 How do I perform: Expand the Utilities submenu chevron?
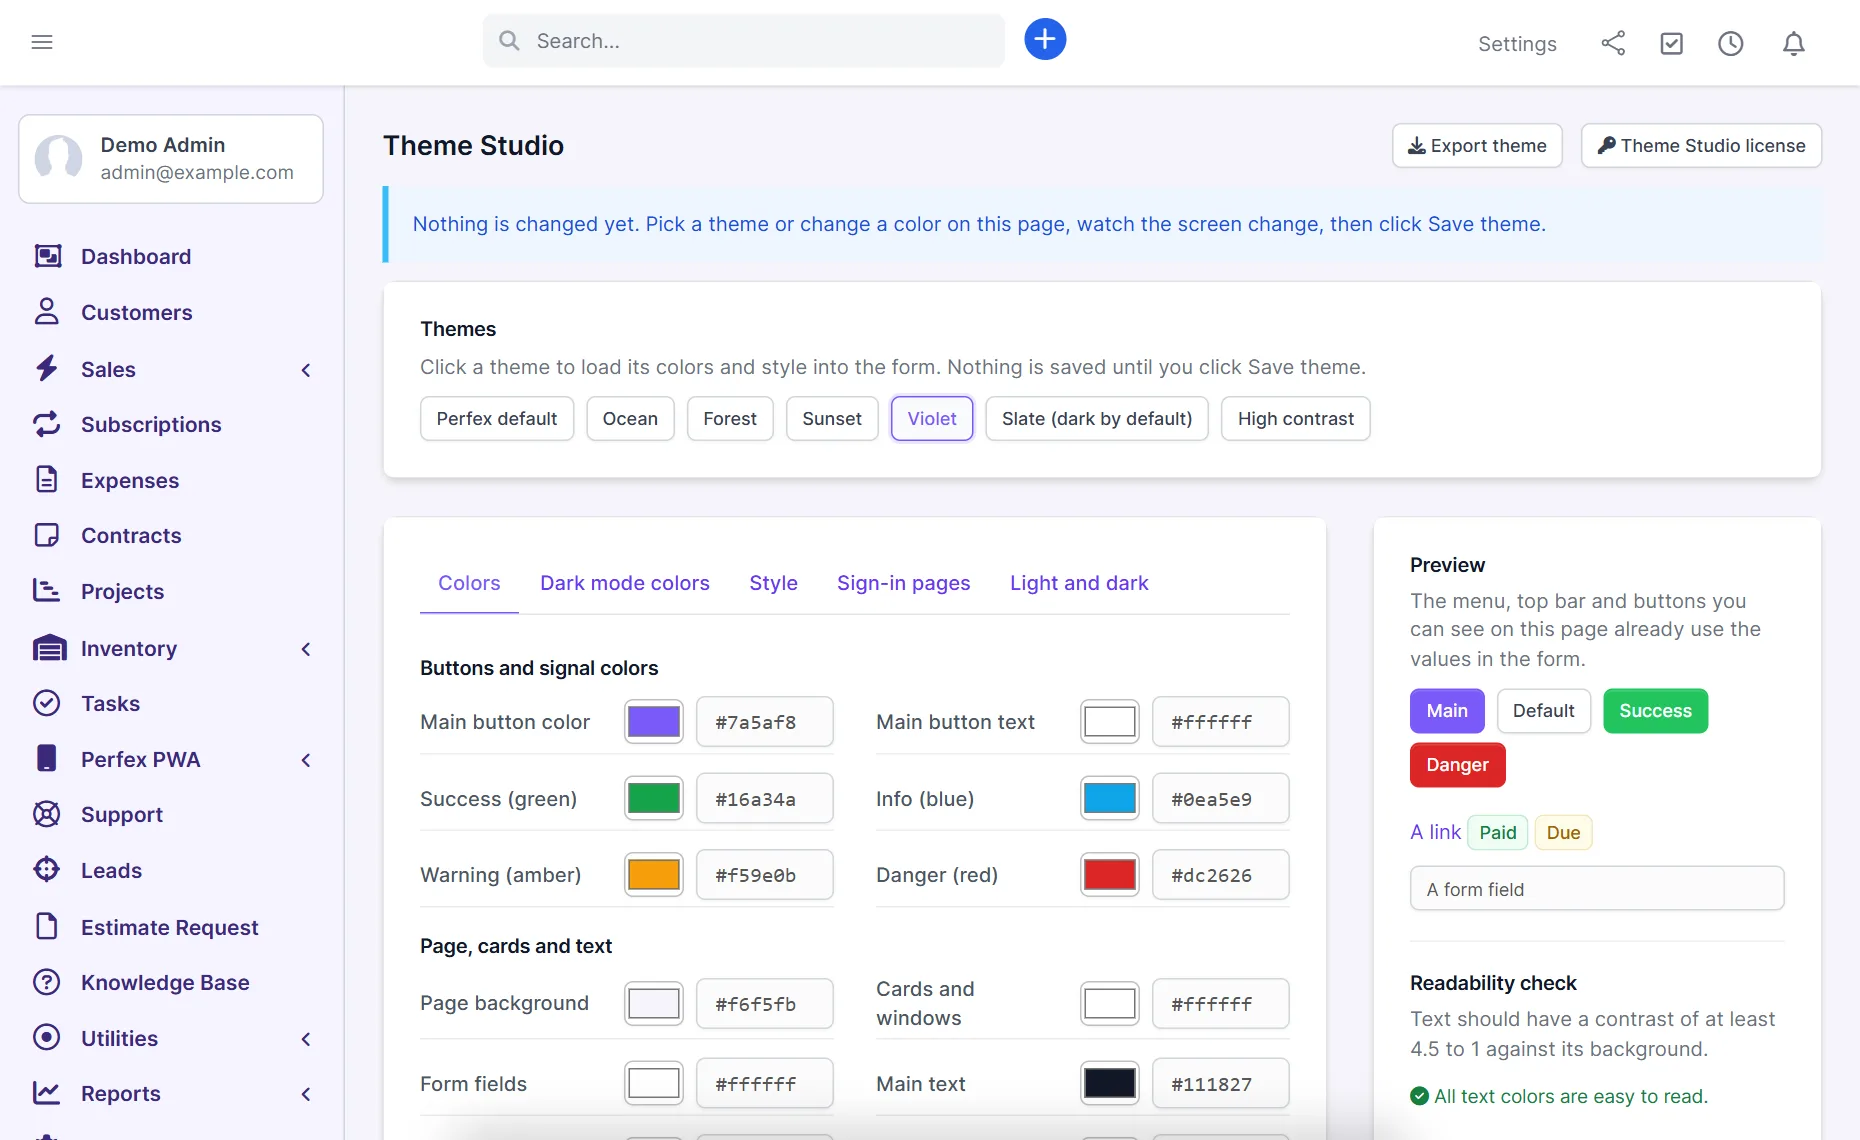tap(306, 1039)
